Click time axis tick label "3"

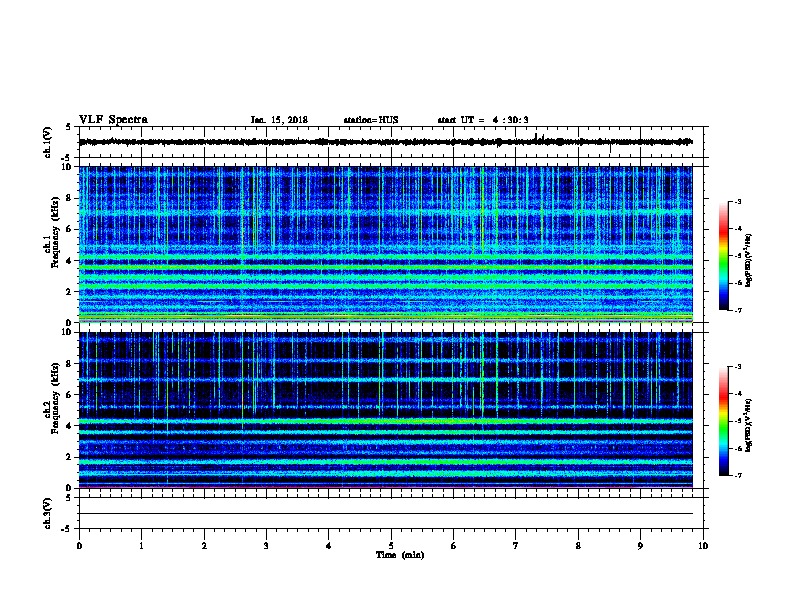coord(266,545)
